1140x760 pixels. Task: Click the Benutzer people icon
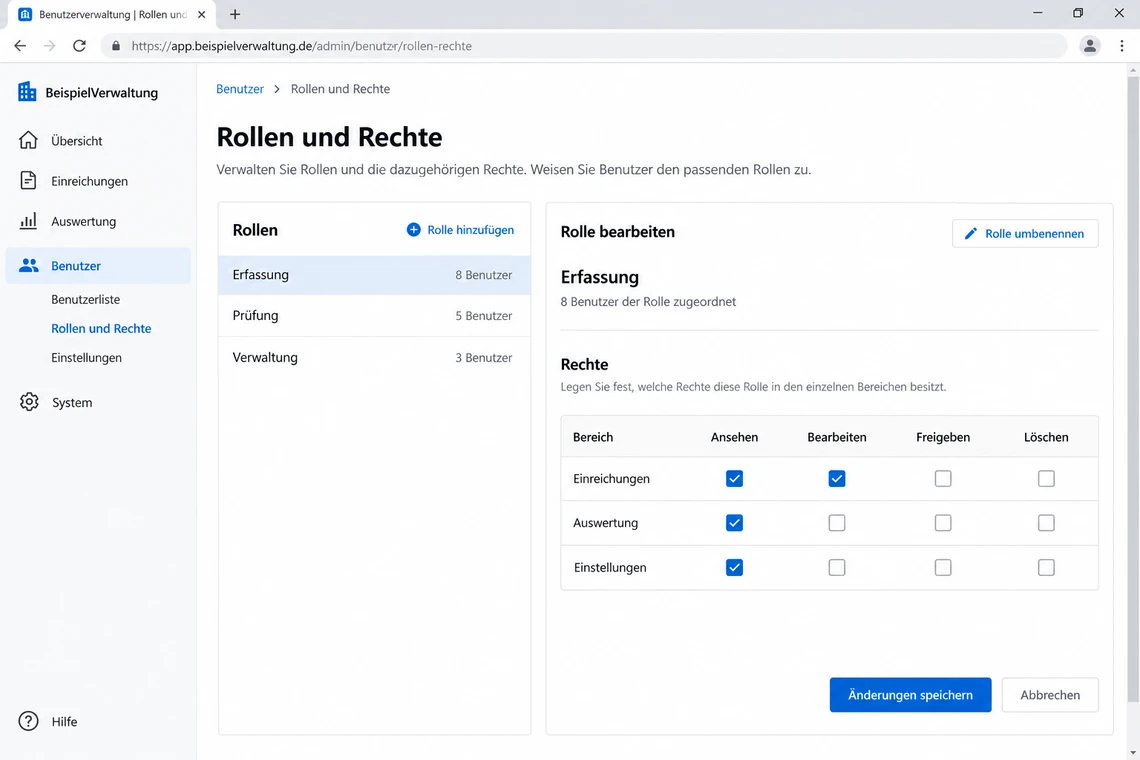click(x=28, y=265)
